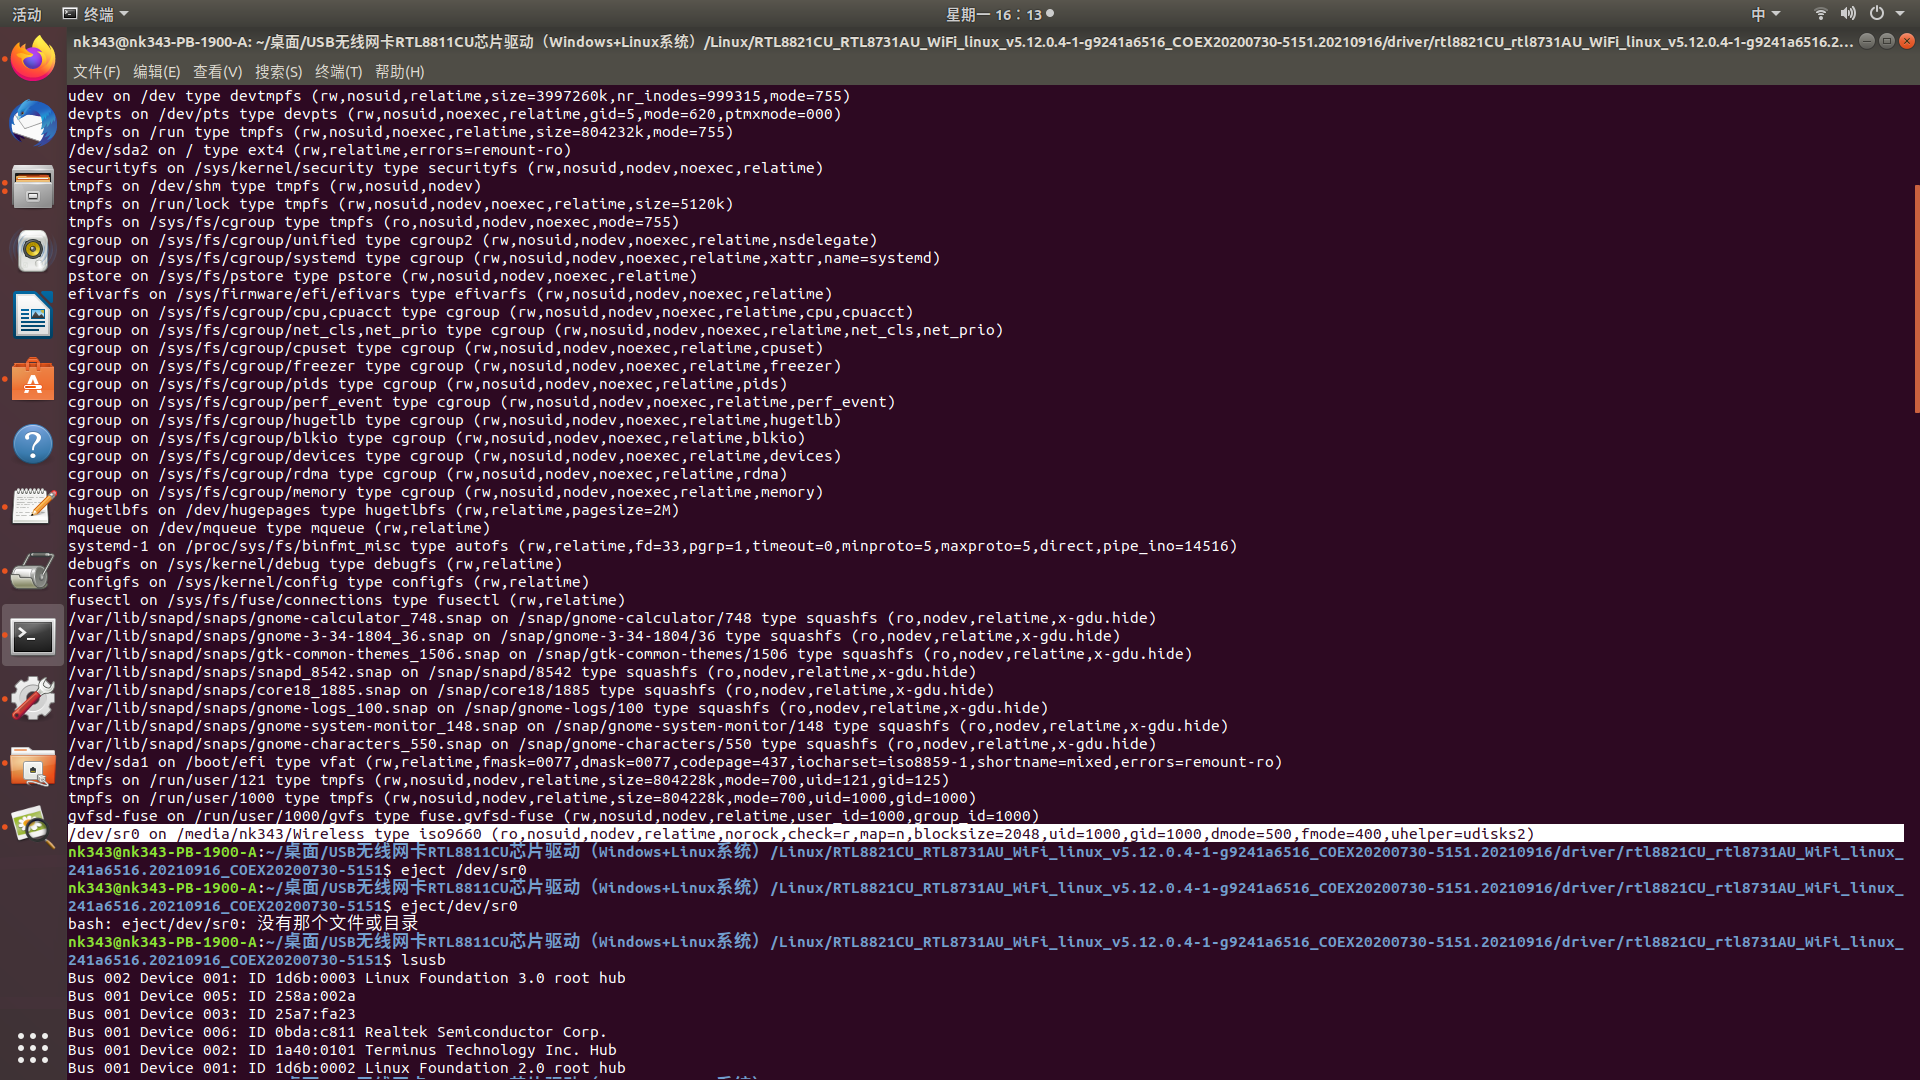The width and height of the screenshot is (1920, 1080).
Task: Click the volume icon to adjust sound level
Action: (x=1848, y=14)
